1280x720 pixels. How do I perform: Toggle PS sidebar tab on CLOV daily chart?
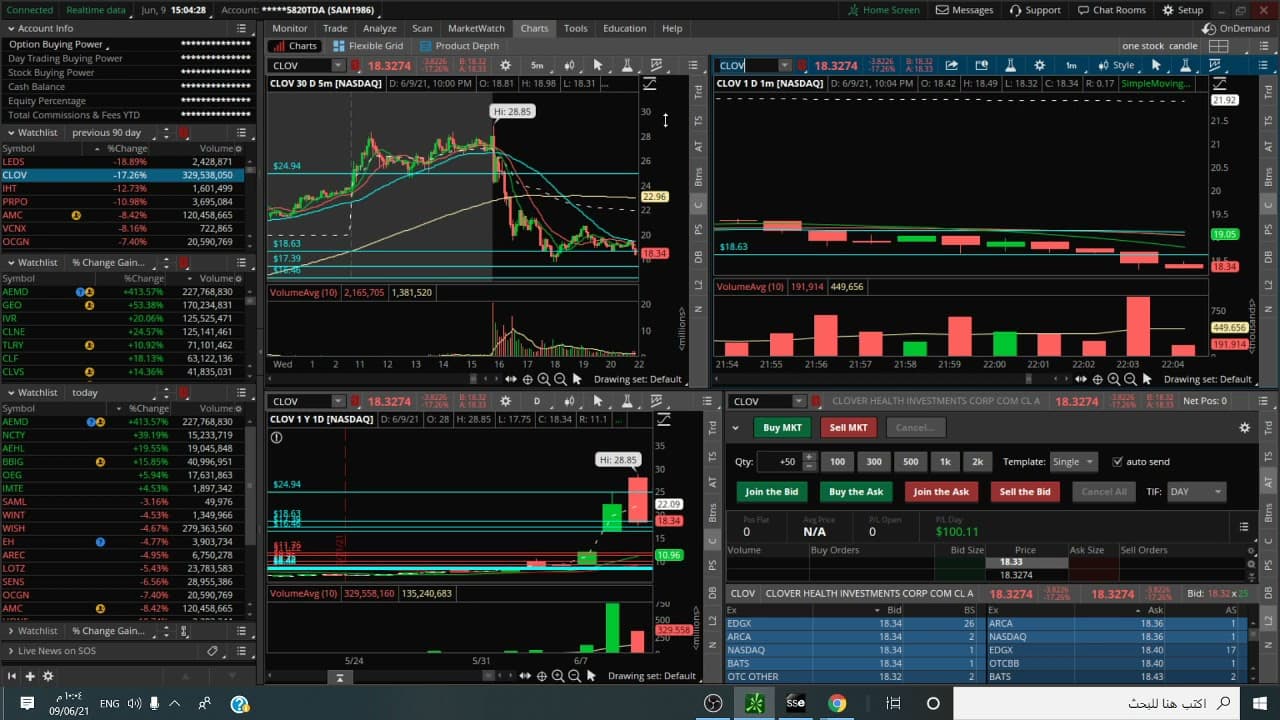[712, 565]
